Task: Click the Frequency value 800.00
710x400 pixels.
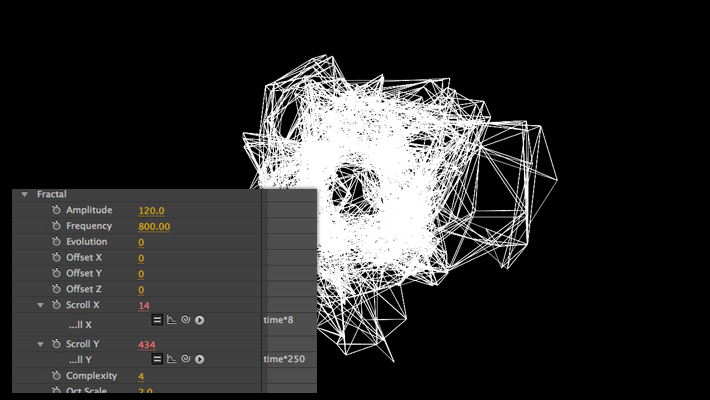Action: tap(154, 227)
